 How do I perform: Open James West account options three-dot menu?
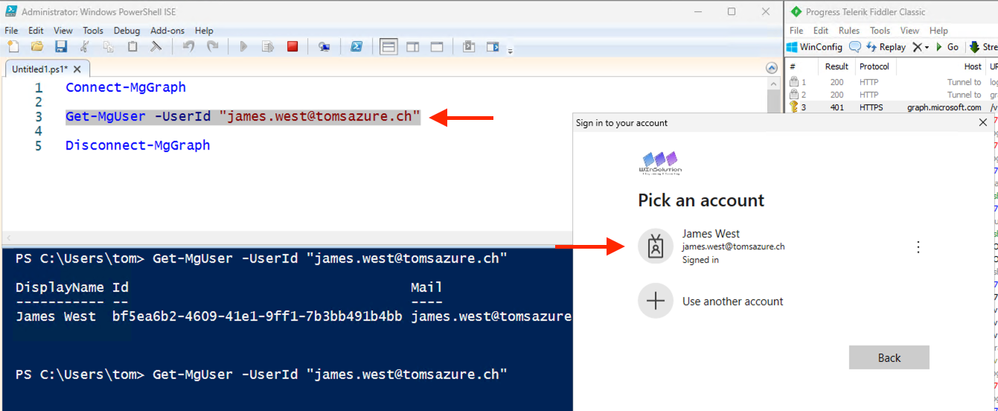pyautogui.click(x=918, y=247)
